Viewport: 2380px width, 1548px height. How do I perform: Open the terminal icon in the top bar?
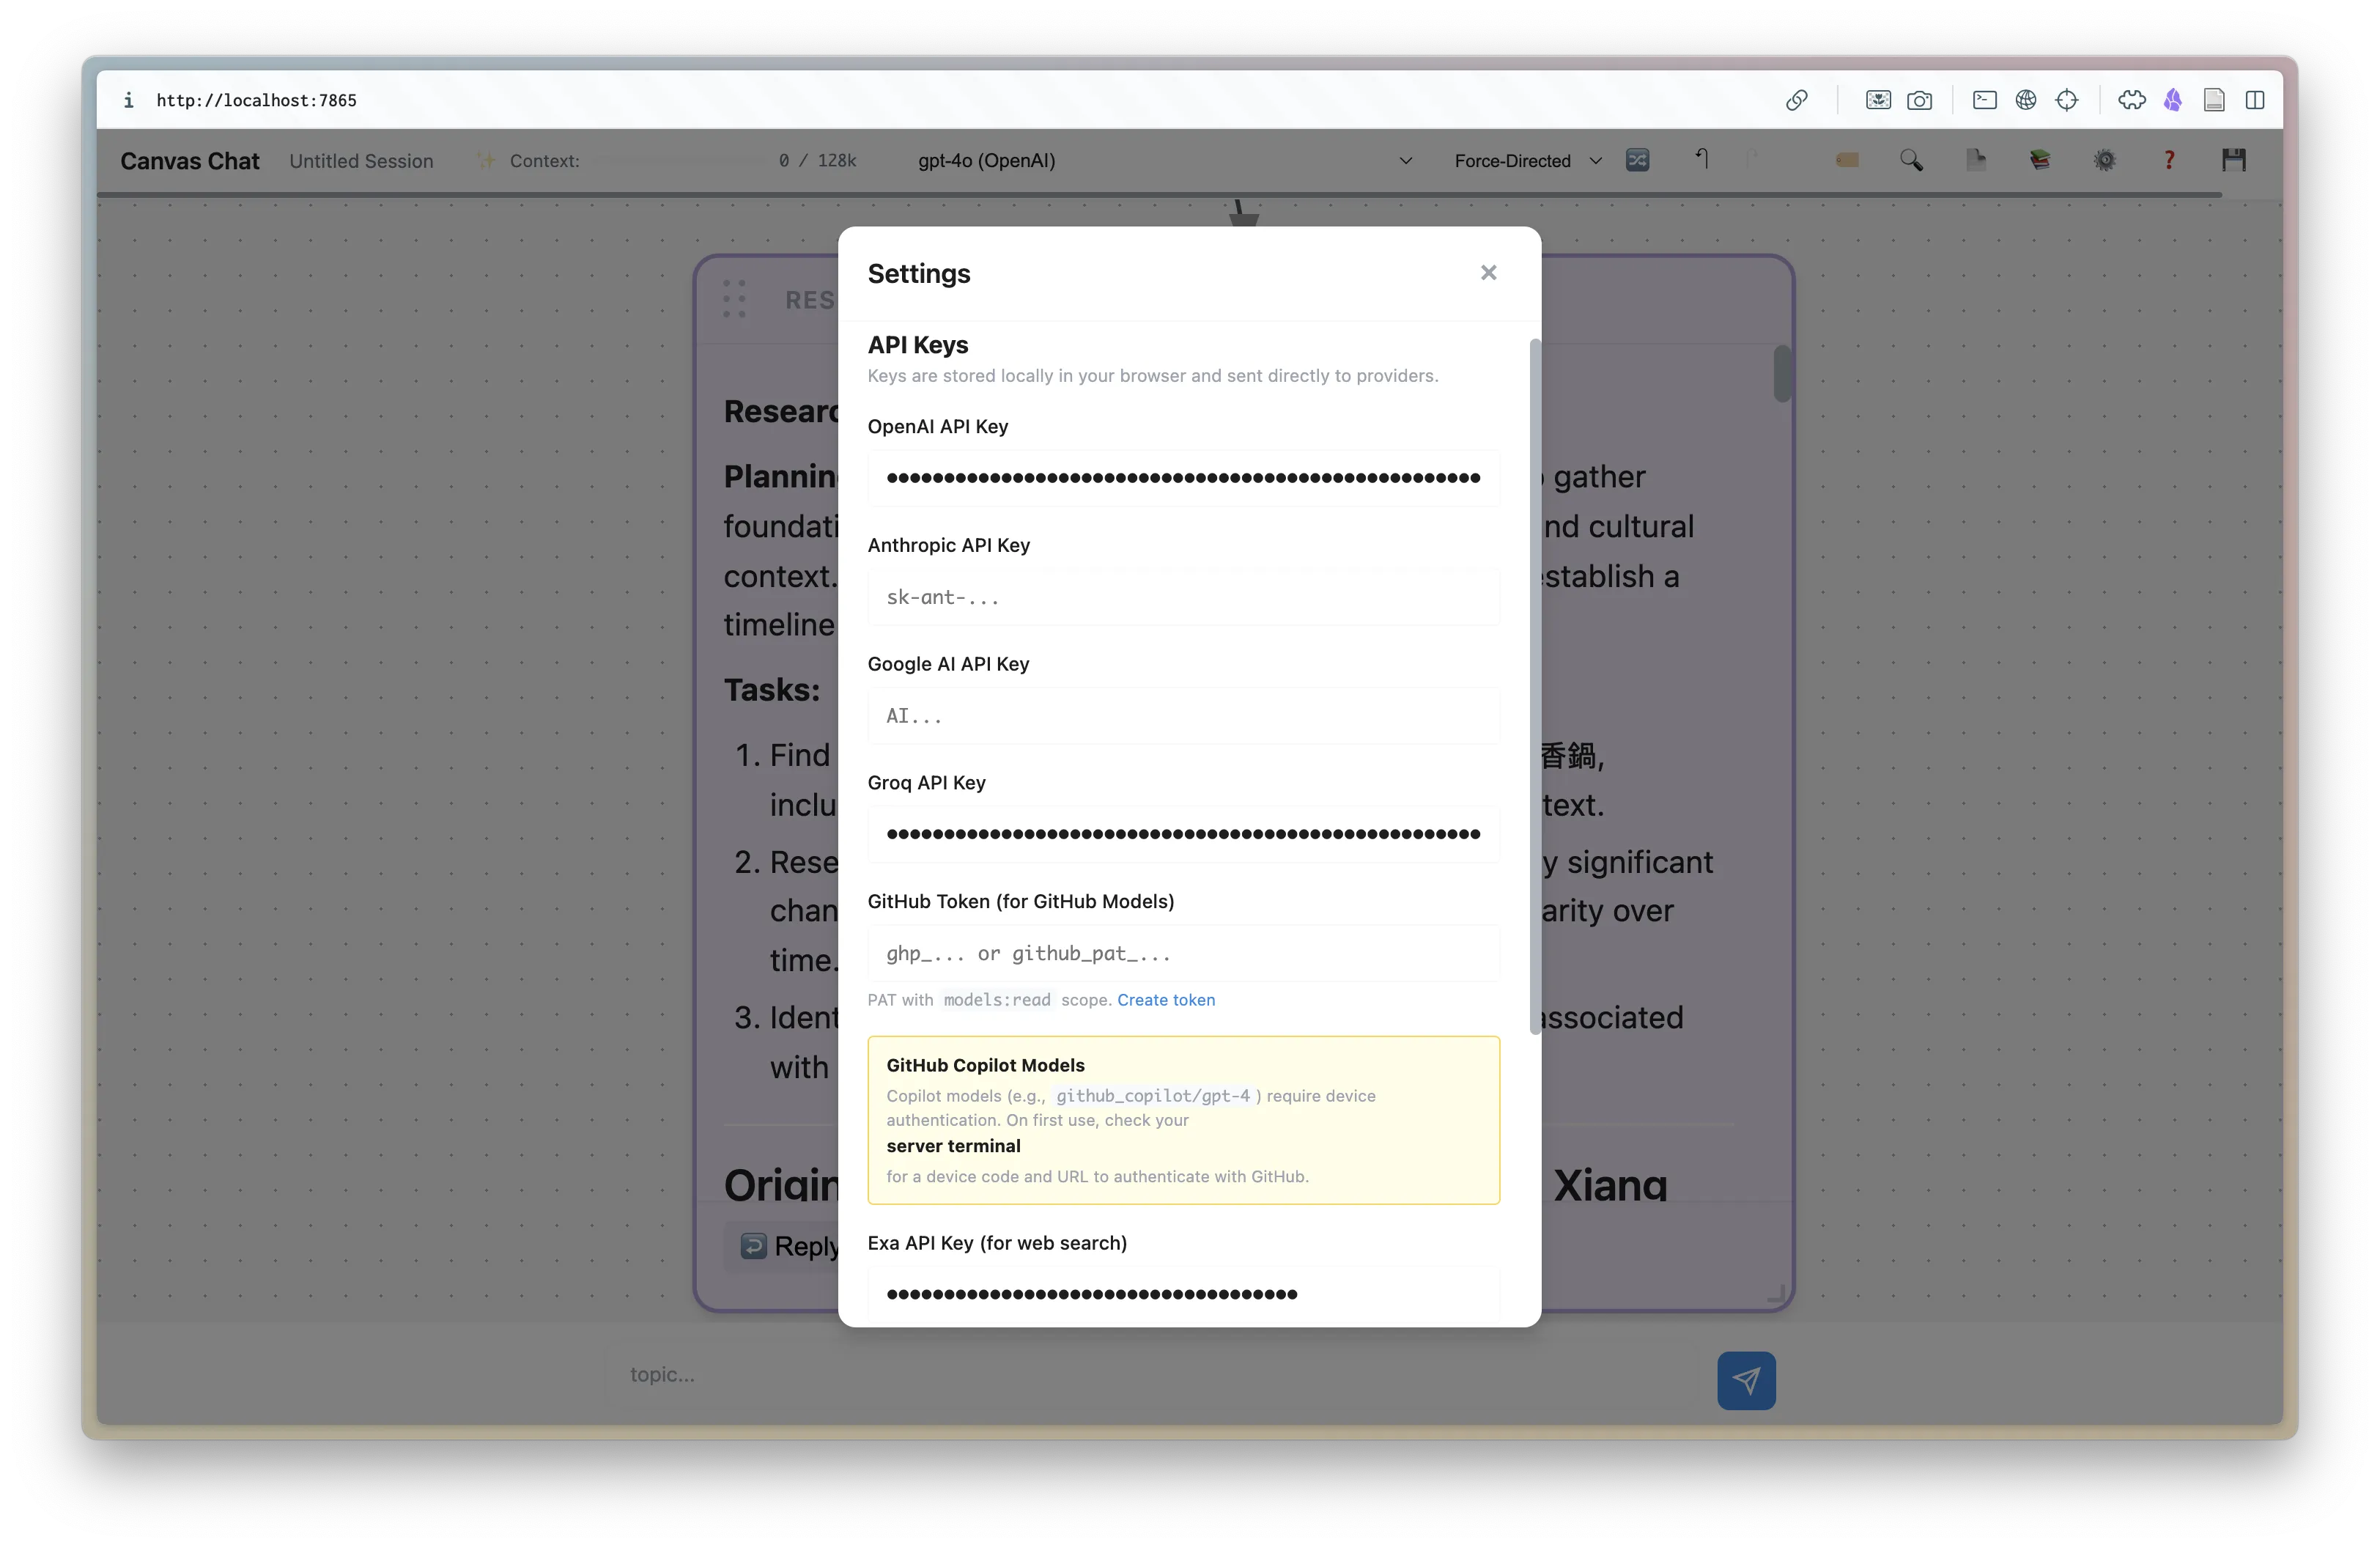pyautogui.click(x=1984, y=100)
